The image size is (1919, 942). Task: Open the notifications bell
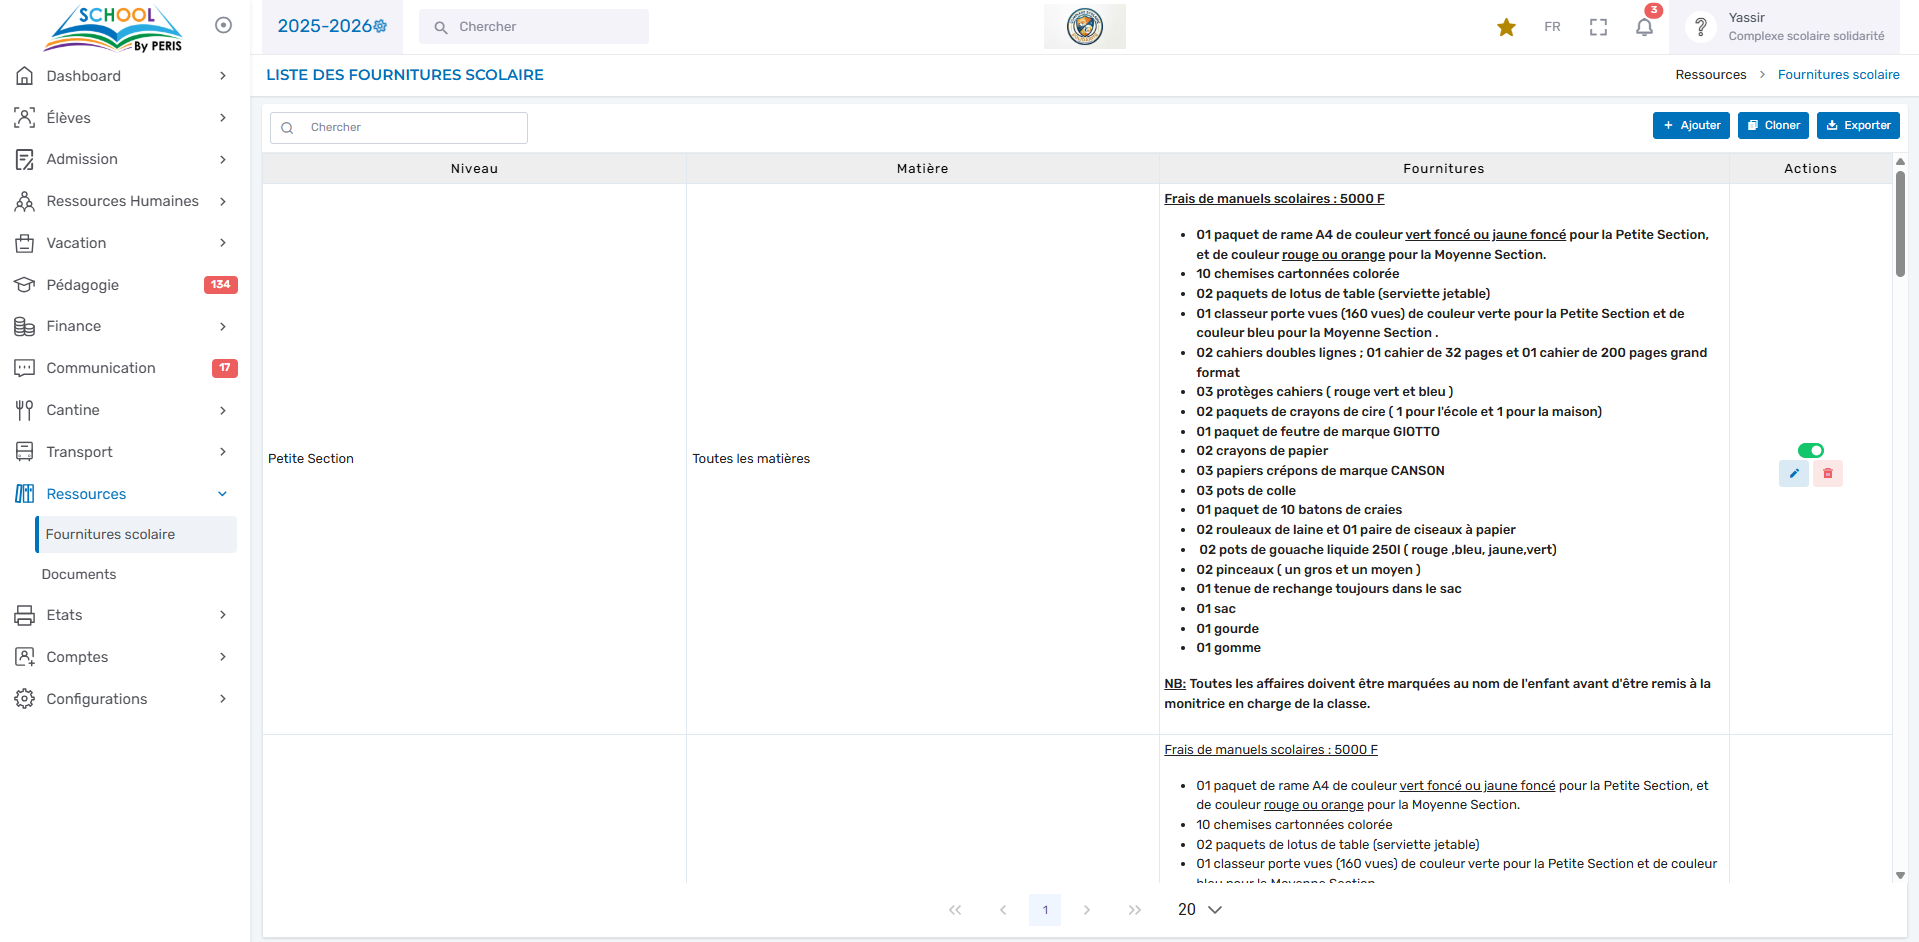(x=1644, y=27)
